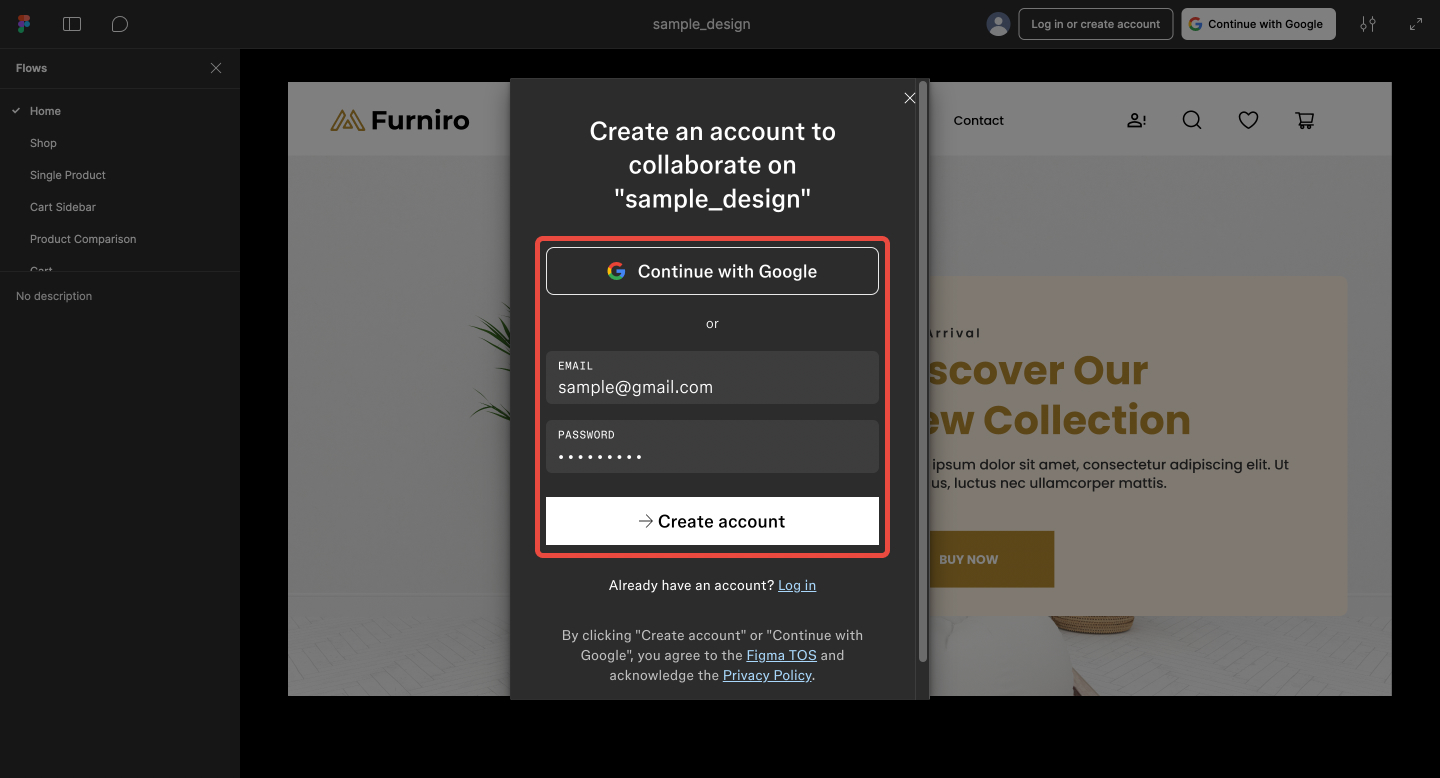The image size is (1440, 778).
Task: Click the user avatar icon
Action: (x=998, y=24)
